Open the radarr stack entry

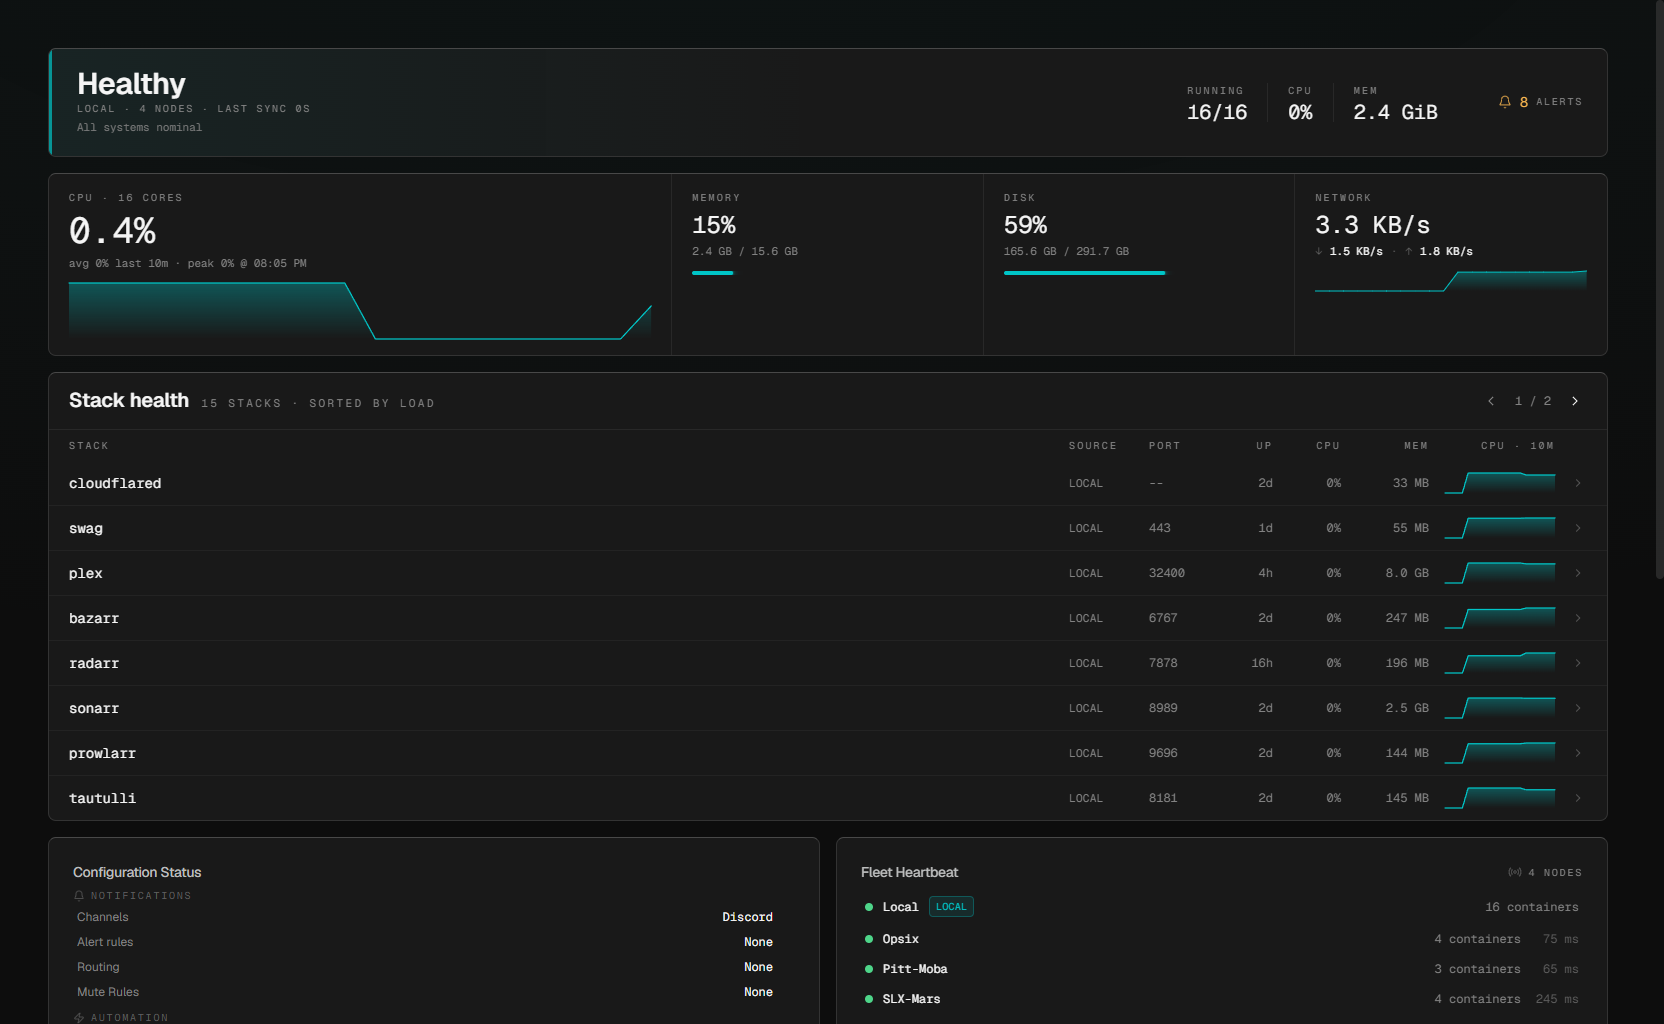[x=828, y=663]
